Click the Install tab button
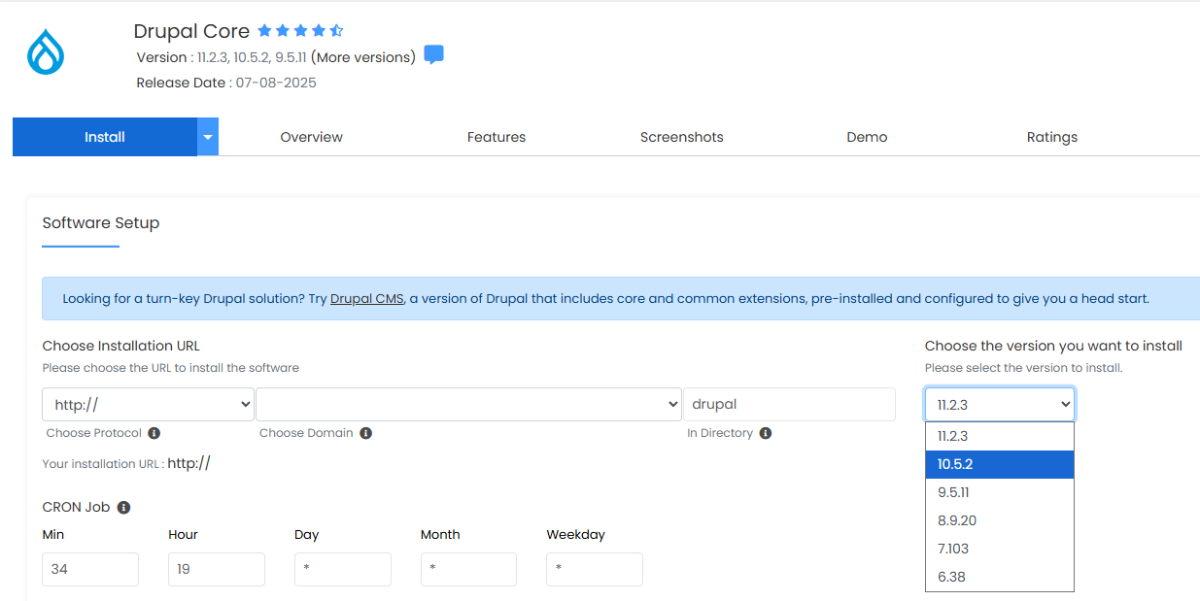Image resolution: width=1200 pixels, height=601 pixels. (105, 137)
